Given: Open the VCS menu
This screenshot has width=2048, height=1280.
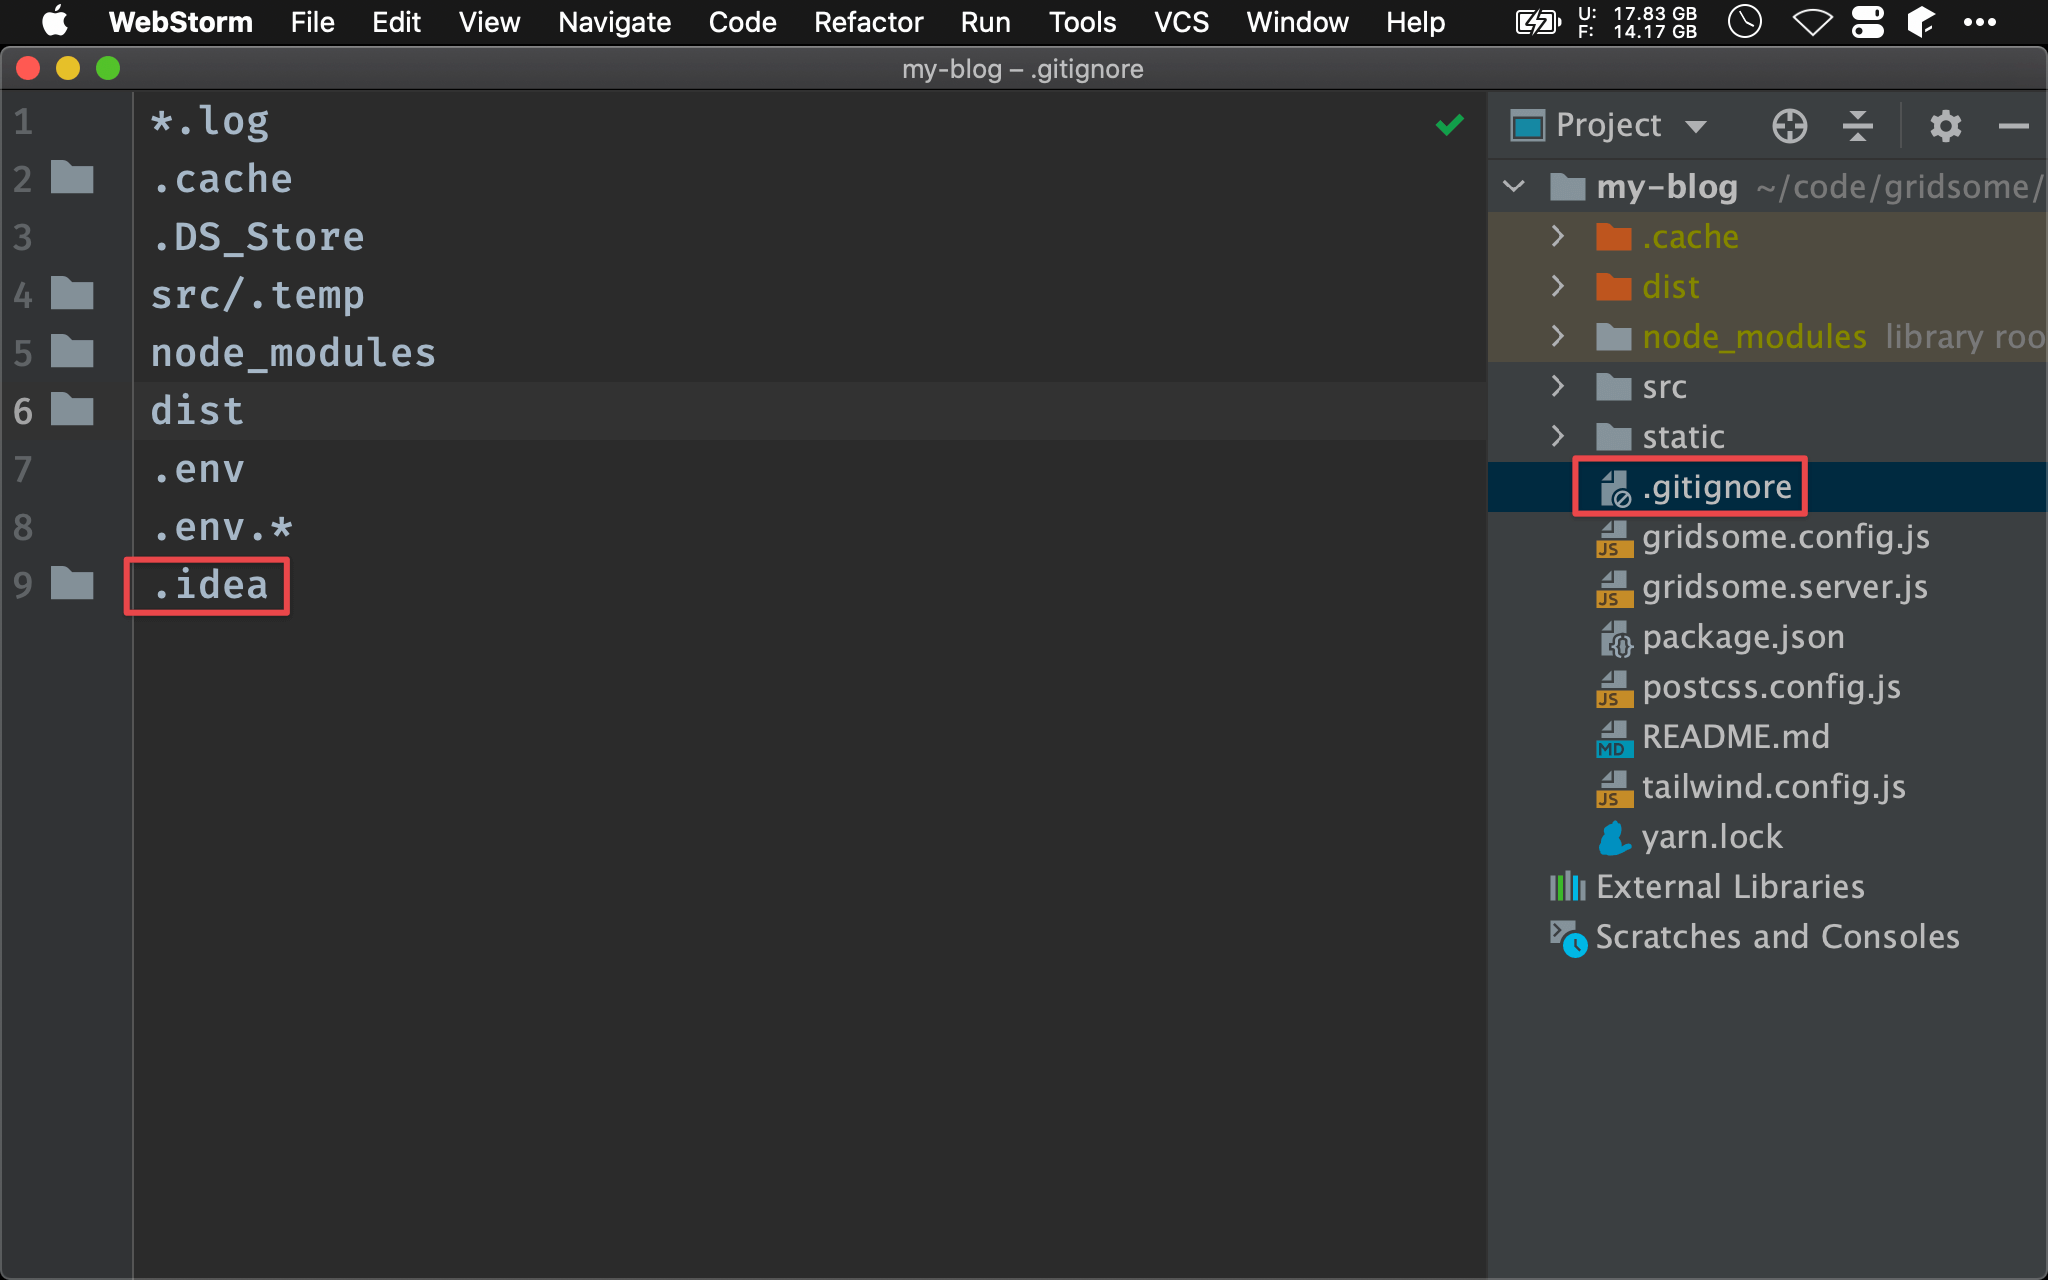Looking at the screenshot, I should coord(1181,22).
